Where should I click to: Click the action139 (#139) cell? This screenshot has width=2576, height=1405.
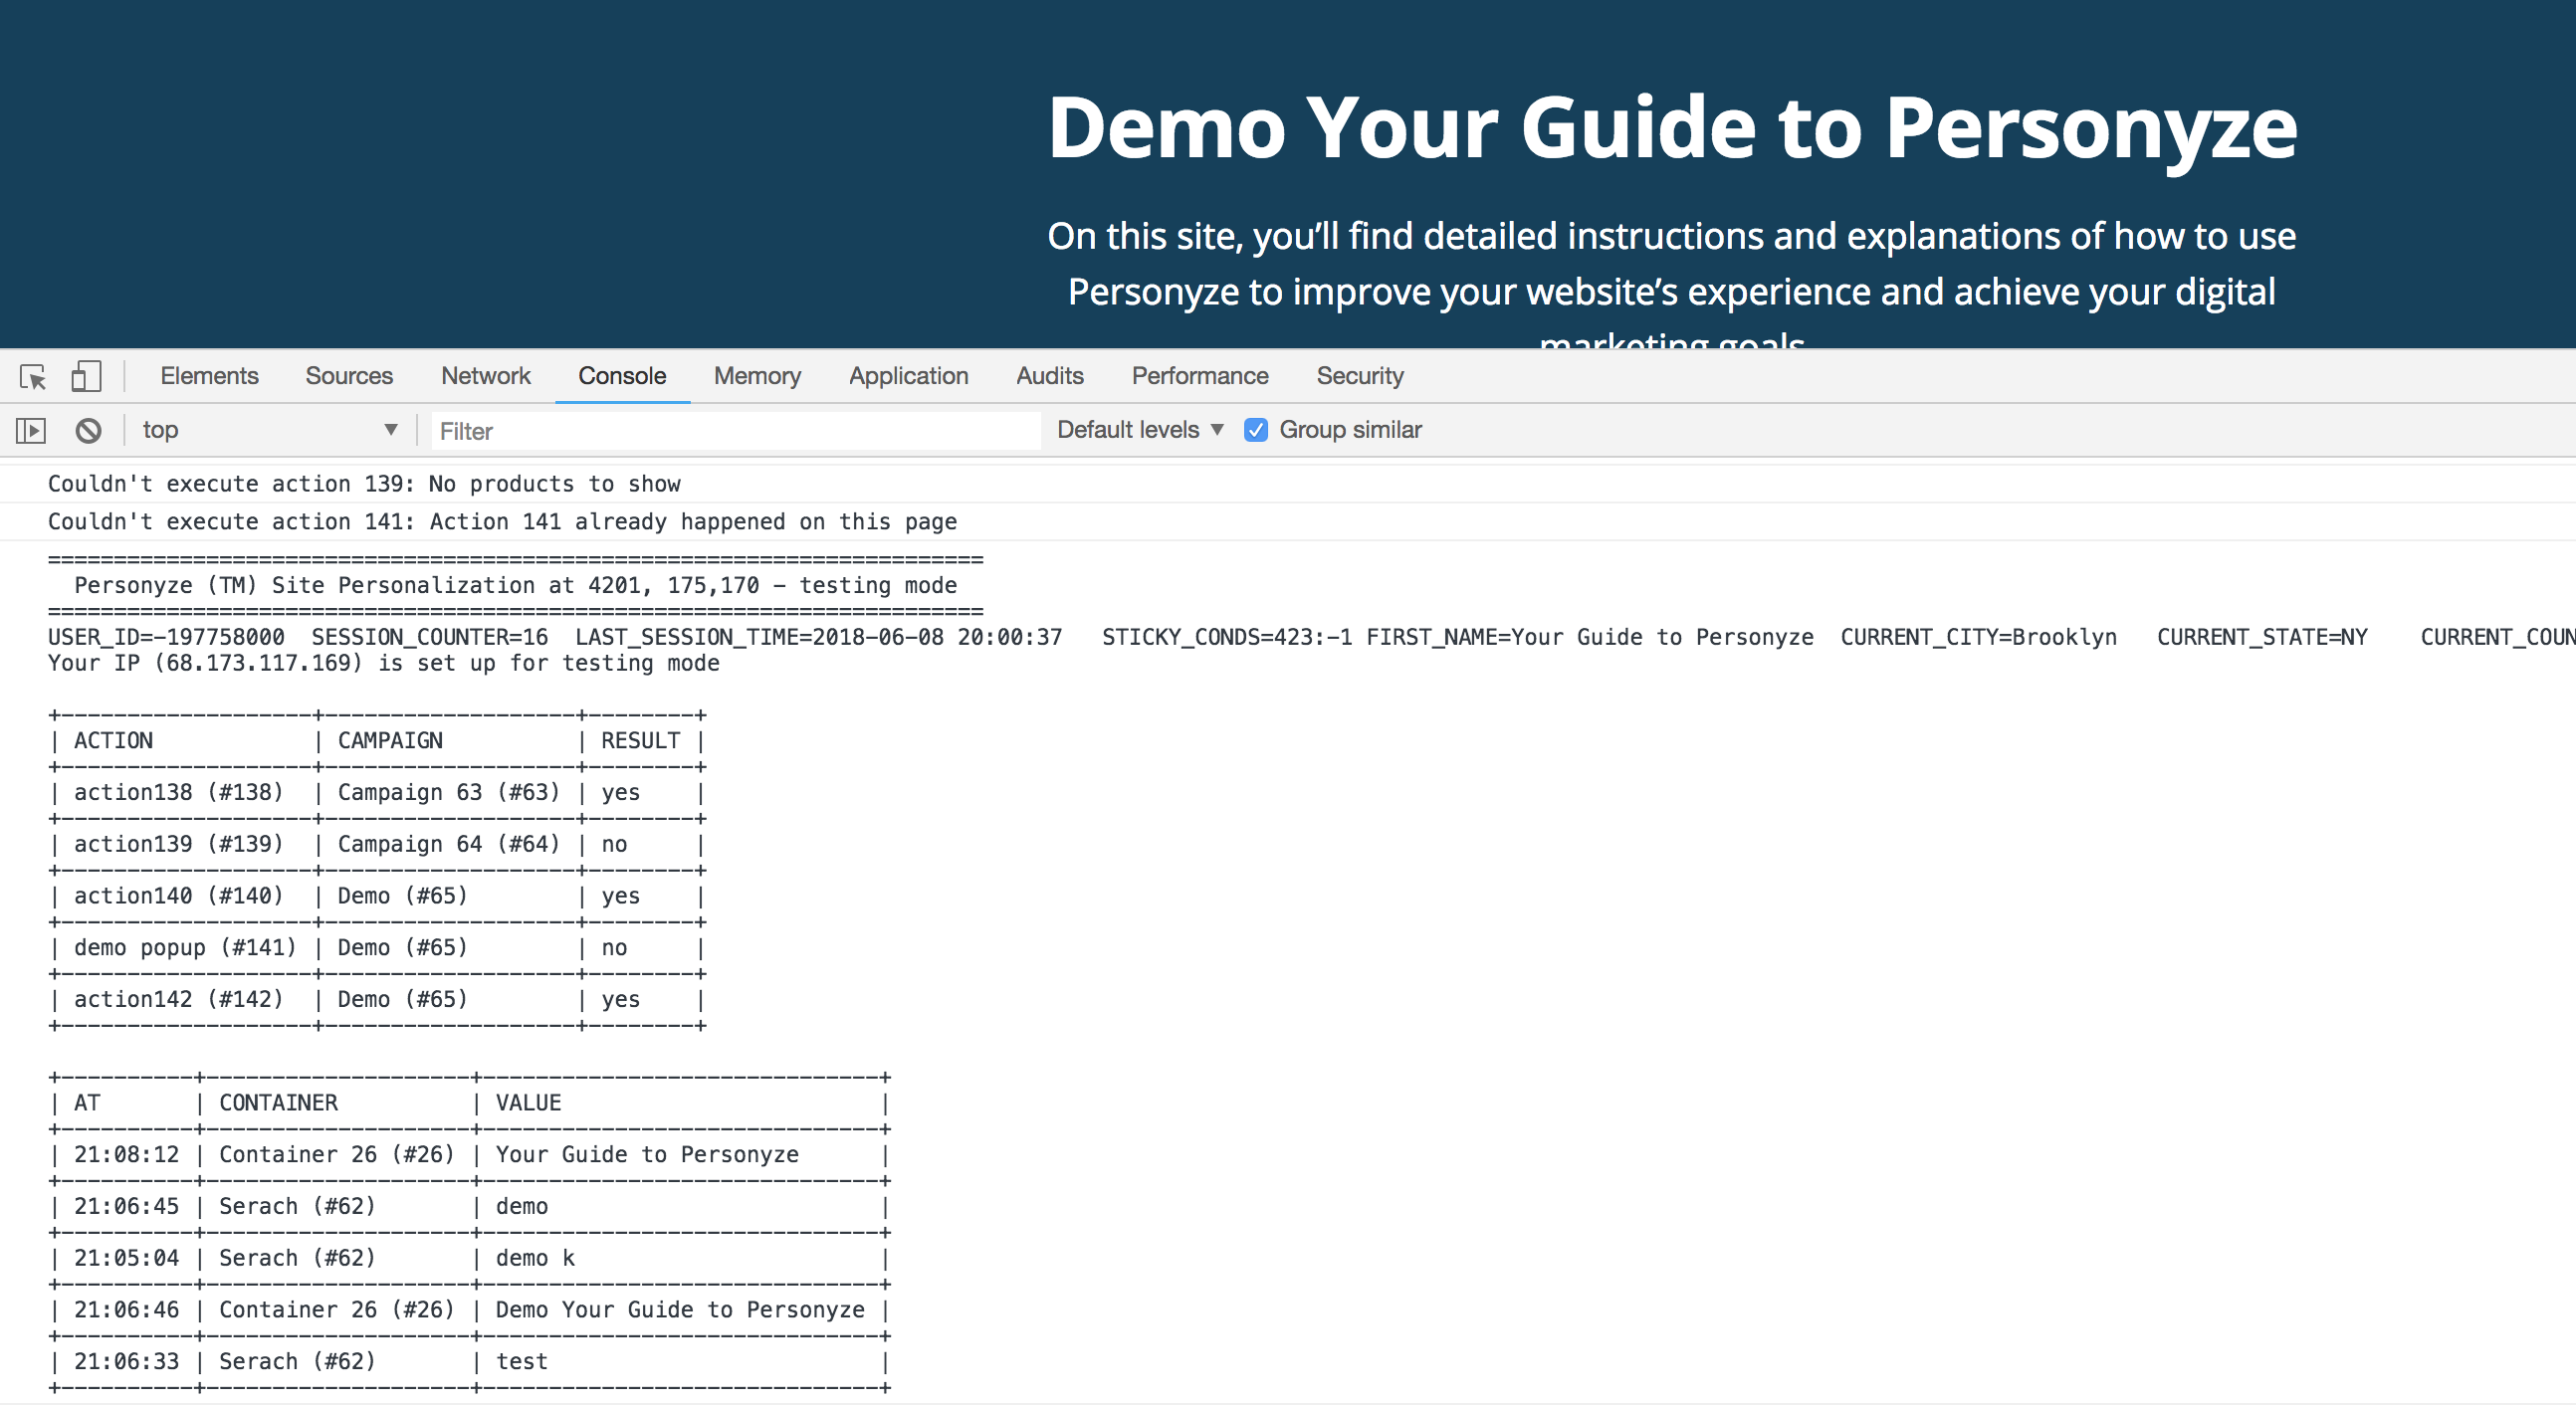coord(178,845)
